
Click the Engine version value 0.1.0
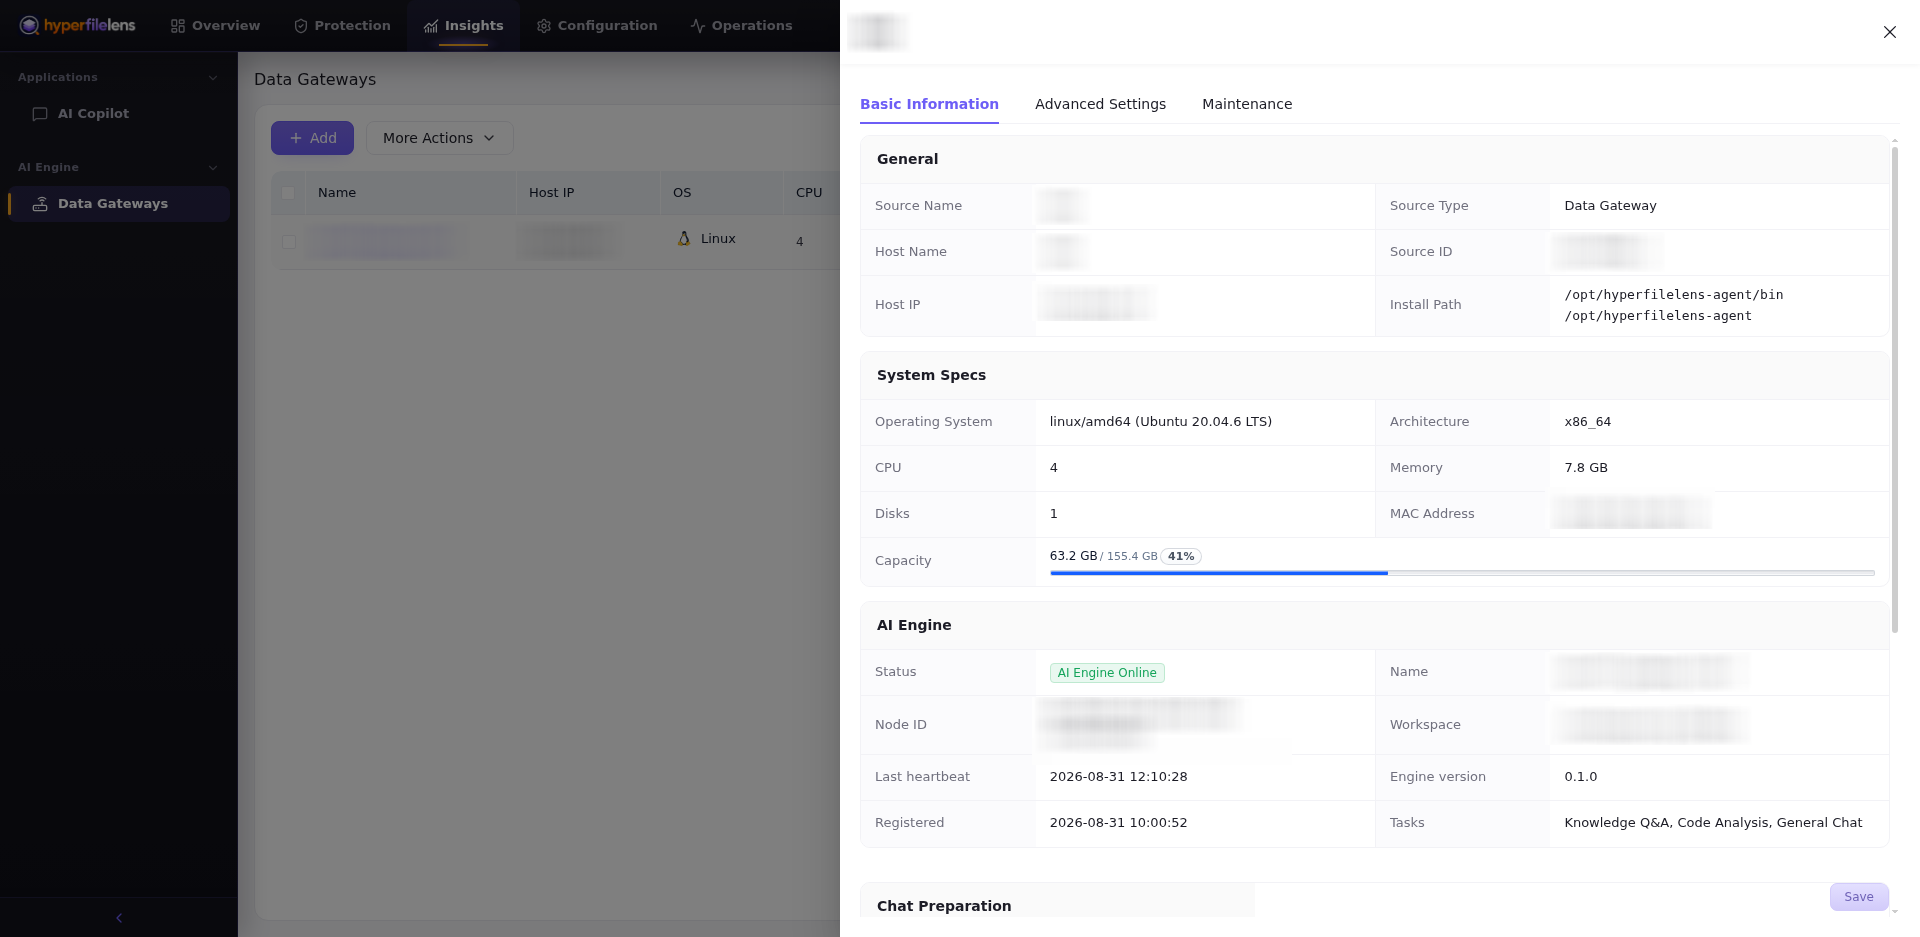coord(1580,777)
